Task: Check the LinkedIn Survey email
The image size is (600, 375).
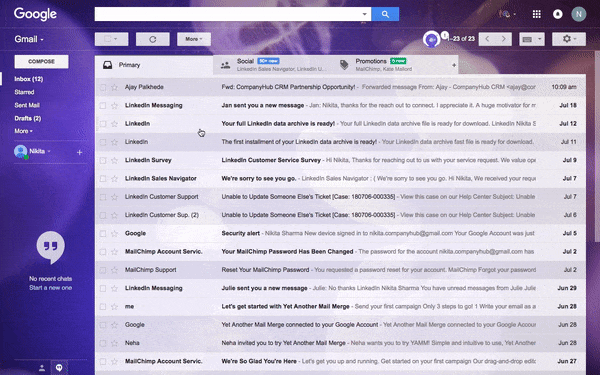Action: 103,160
